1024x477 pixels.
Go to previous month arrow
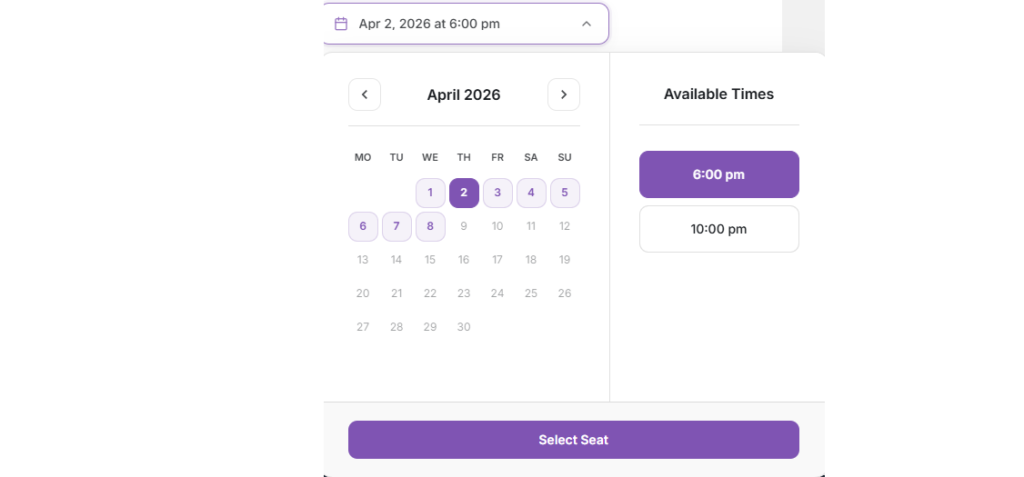tap(364, 95)
